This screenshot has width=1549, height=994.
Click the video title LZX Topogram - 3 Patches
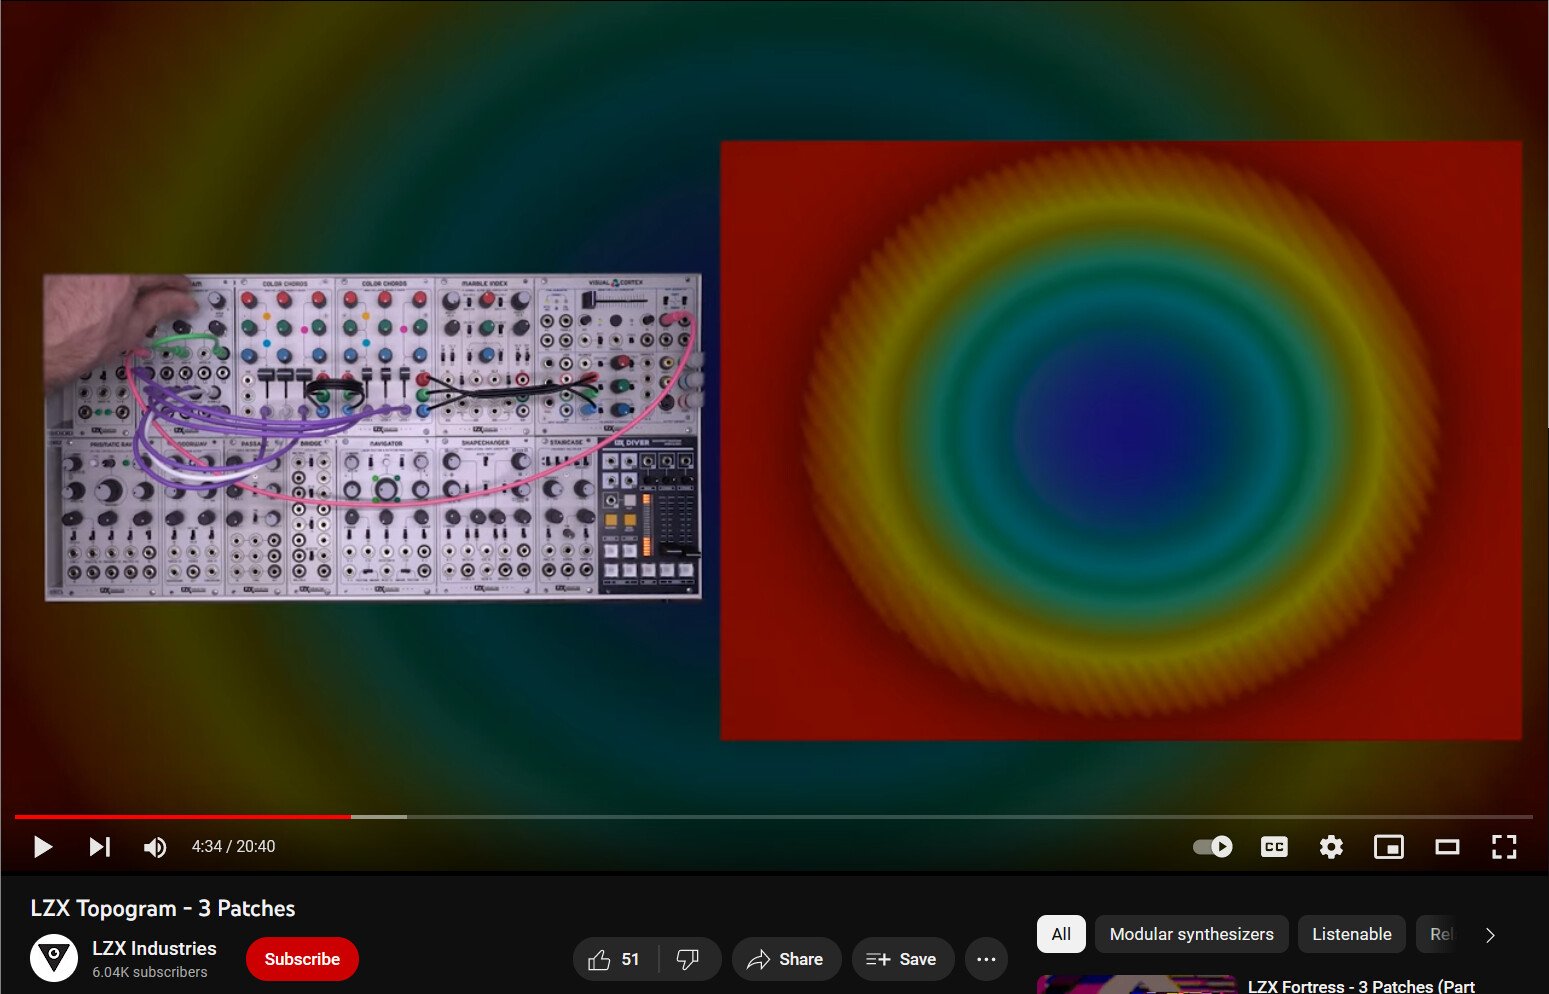click(163, 908)
